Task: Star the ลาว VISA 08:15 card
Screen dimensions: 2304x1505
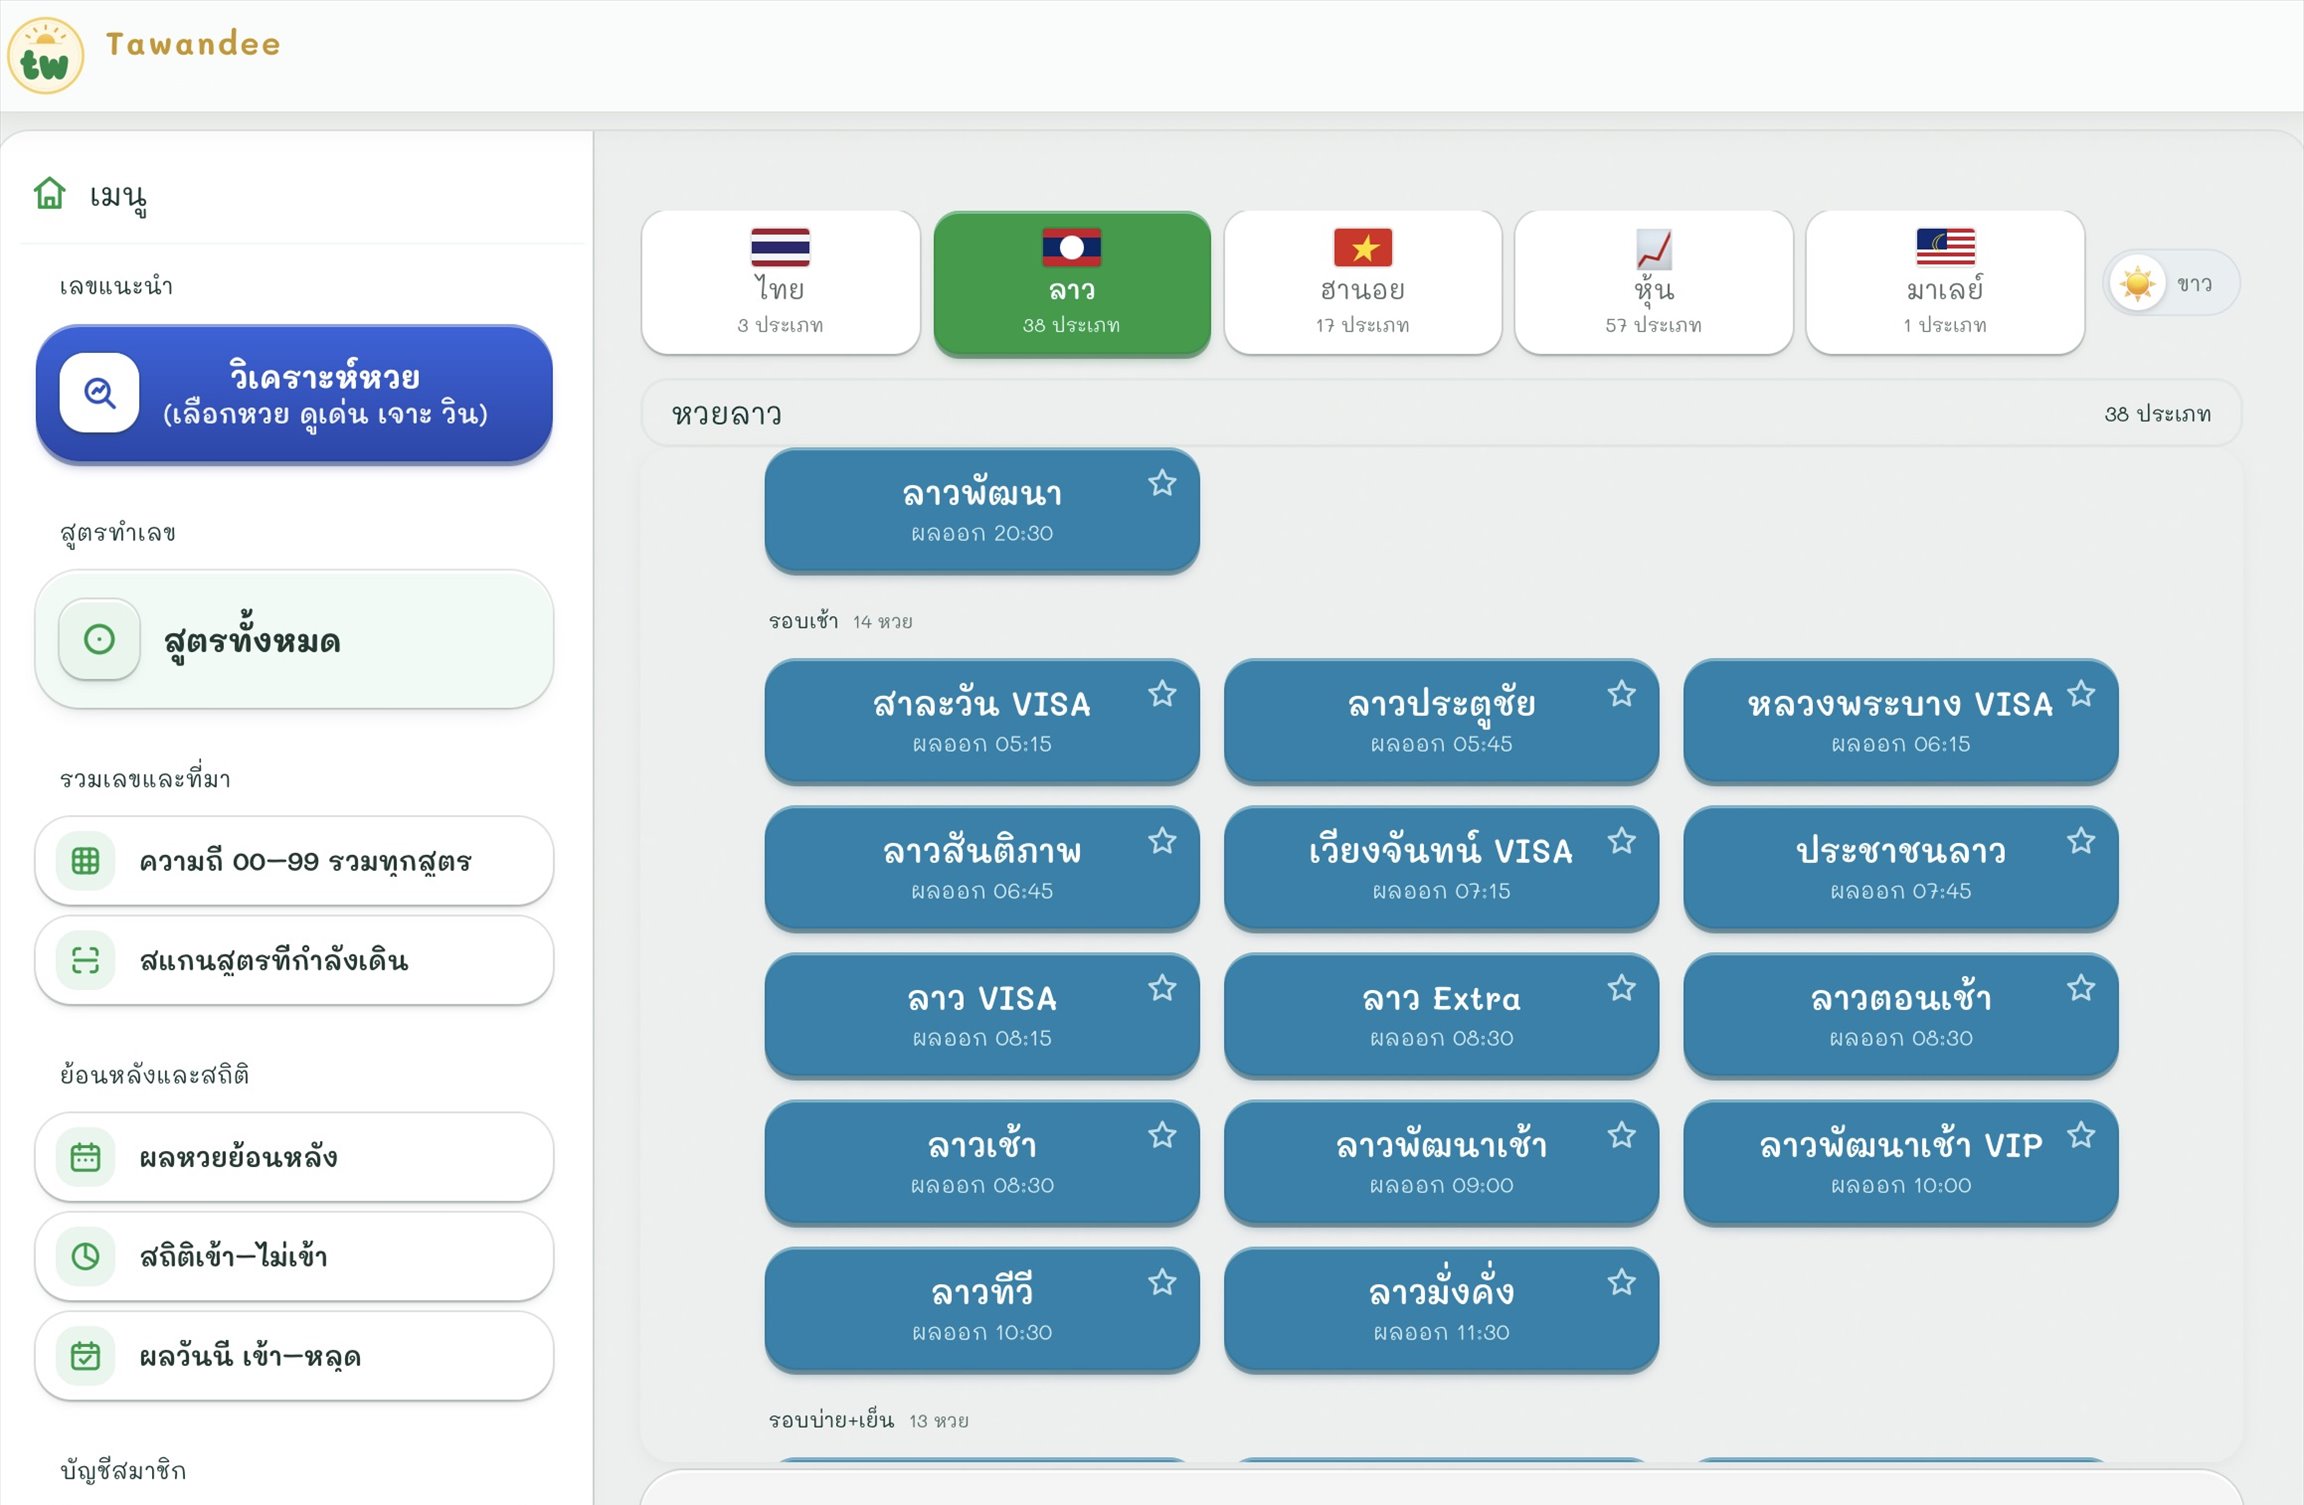Action: 1162,988
